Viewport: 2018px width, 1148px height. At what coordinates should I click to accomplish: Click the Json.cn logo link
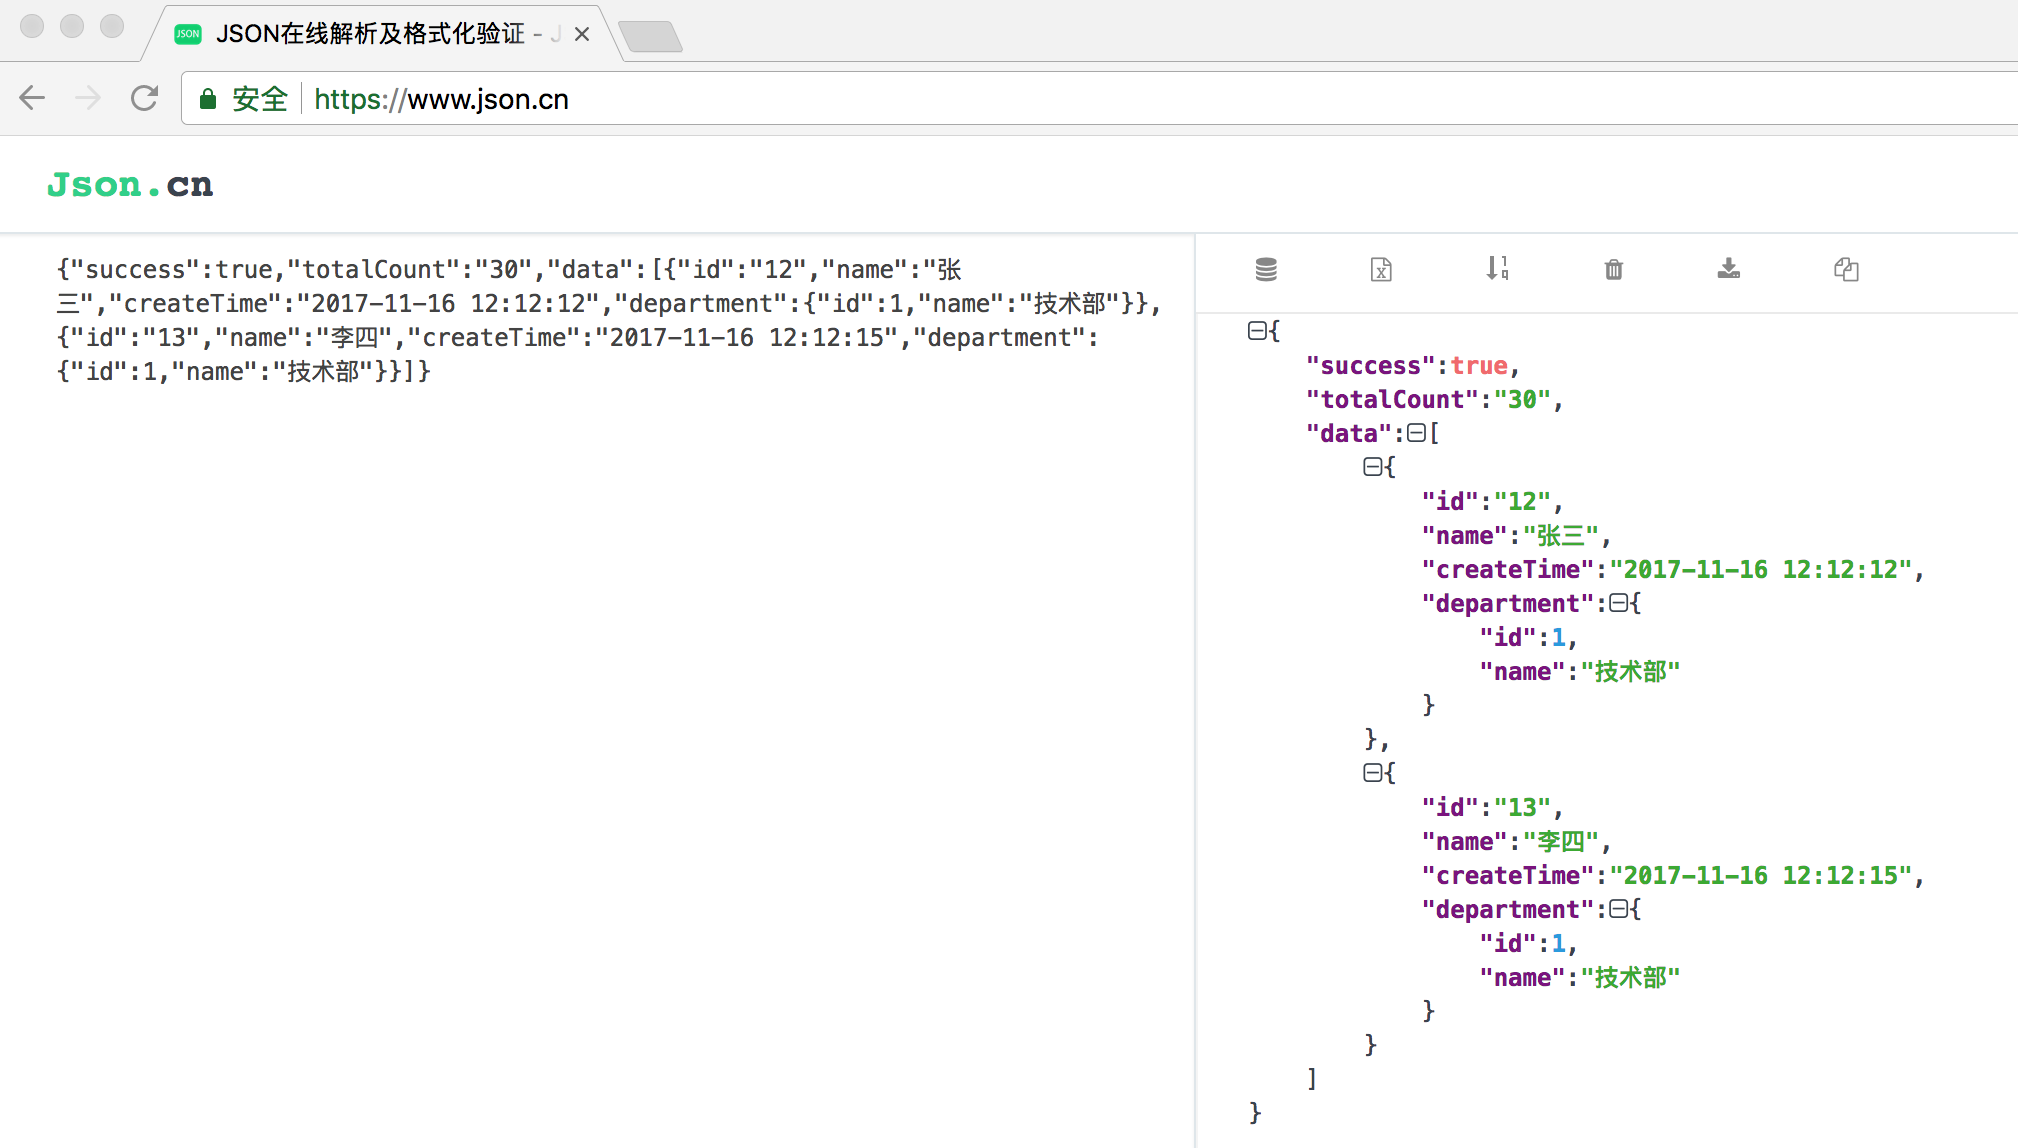coord(130,184)
